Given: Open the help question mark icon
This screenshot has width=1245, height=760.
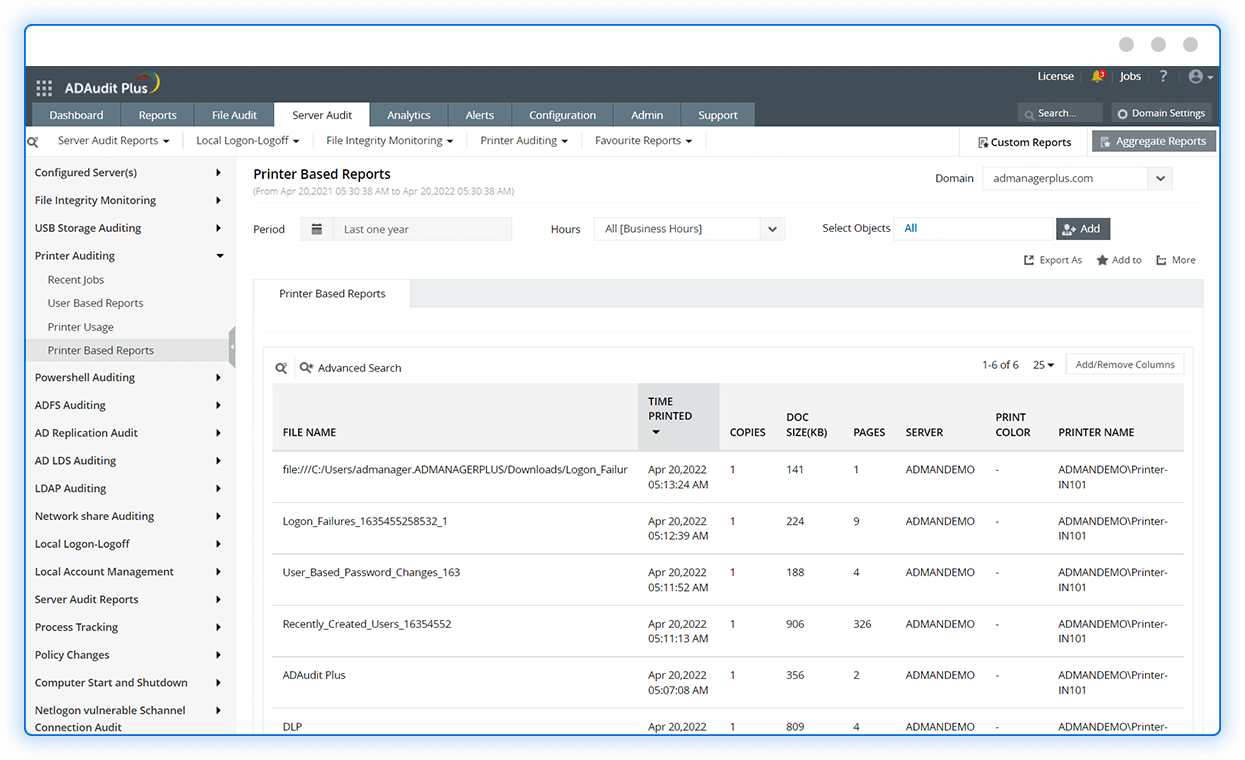Looking at the screenshot, I should pyautogui.click(x=1163, y=76).
